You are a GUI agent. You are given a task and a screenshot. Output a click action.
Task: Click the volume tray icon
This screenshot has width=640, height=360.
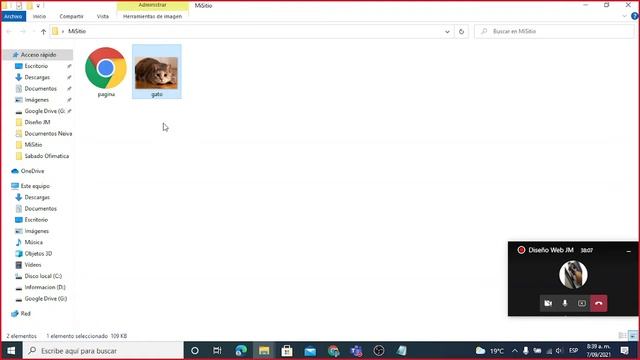click(559, 351)
